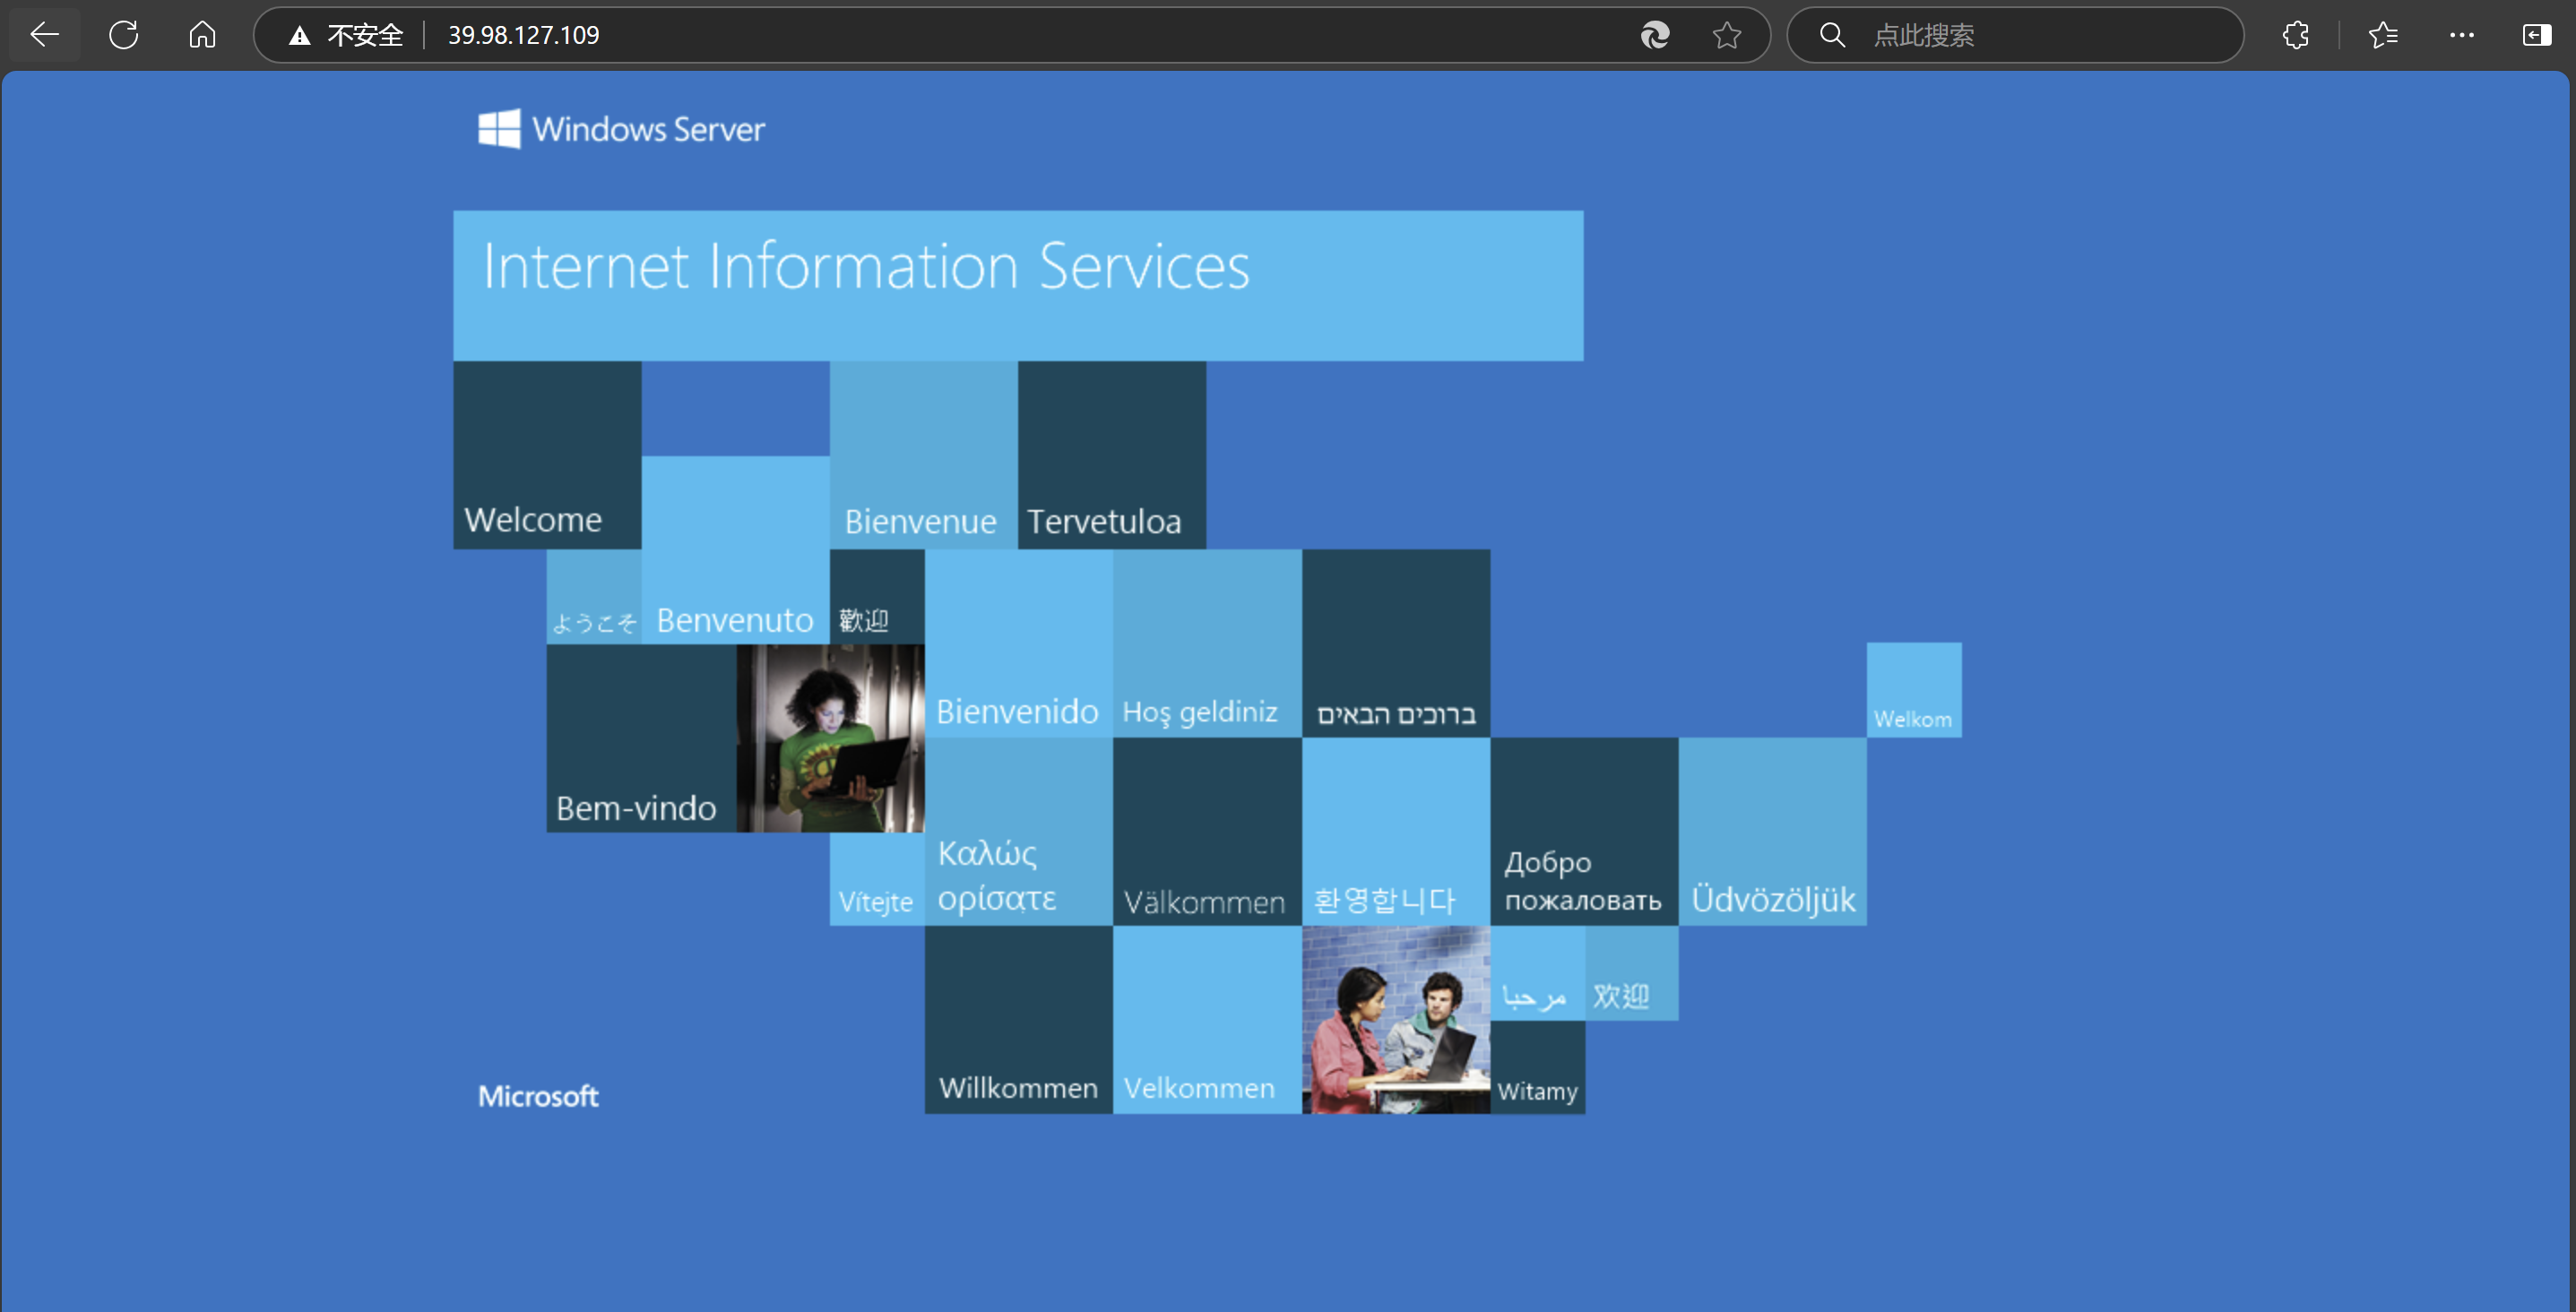Click the Välkommen tile
2576x1312 pixels.
tap(1207, 832)
